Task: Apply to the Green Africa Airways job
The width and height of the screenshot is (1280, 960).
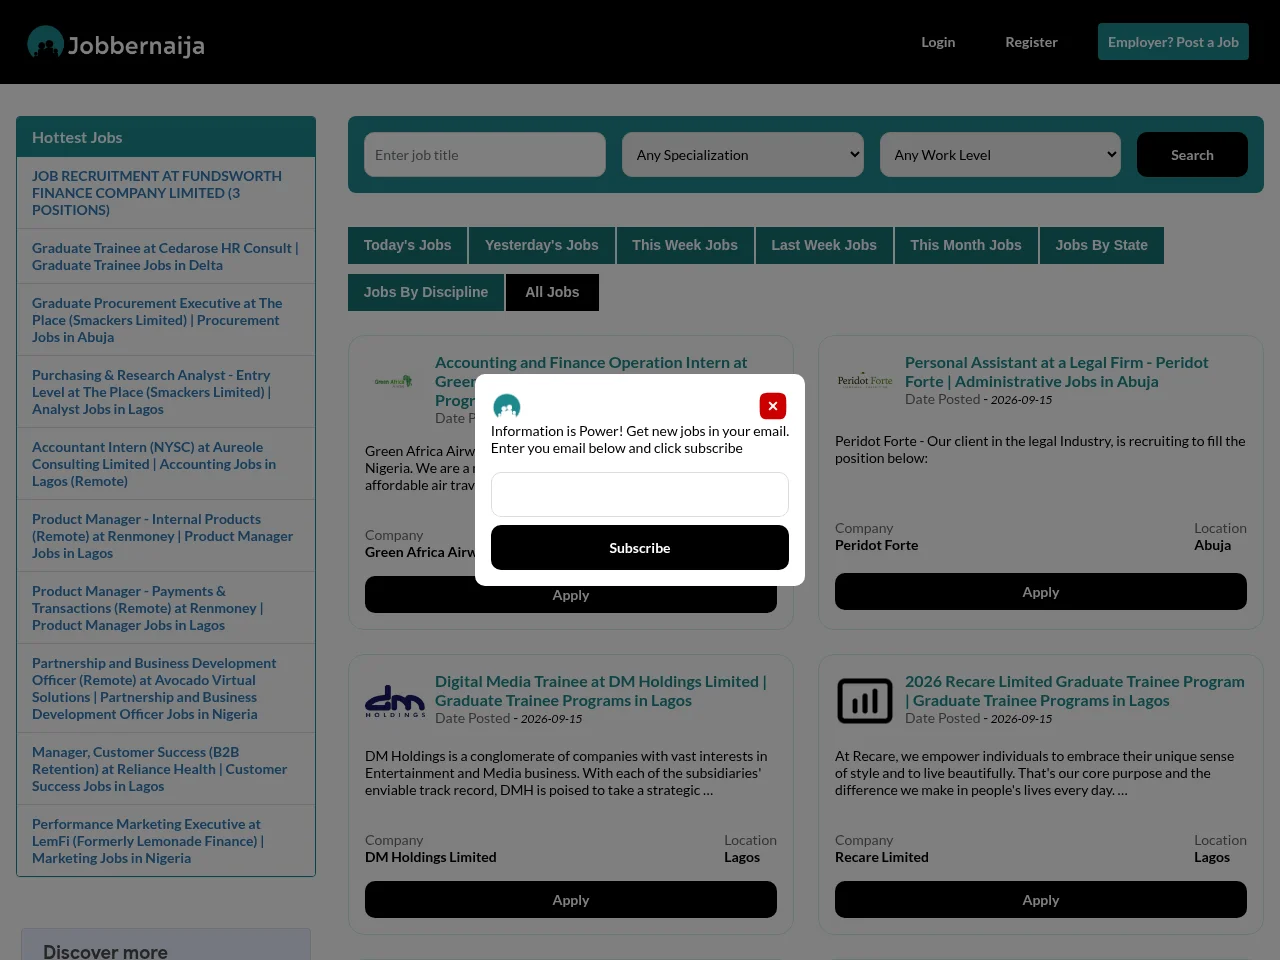Action: click(571, 597)
